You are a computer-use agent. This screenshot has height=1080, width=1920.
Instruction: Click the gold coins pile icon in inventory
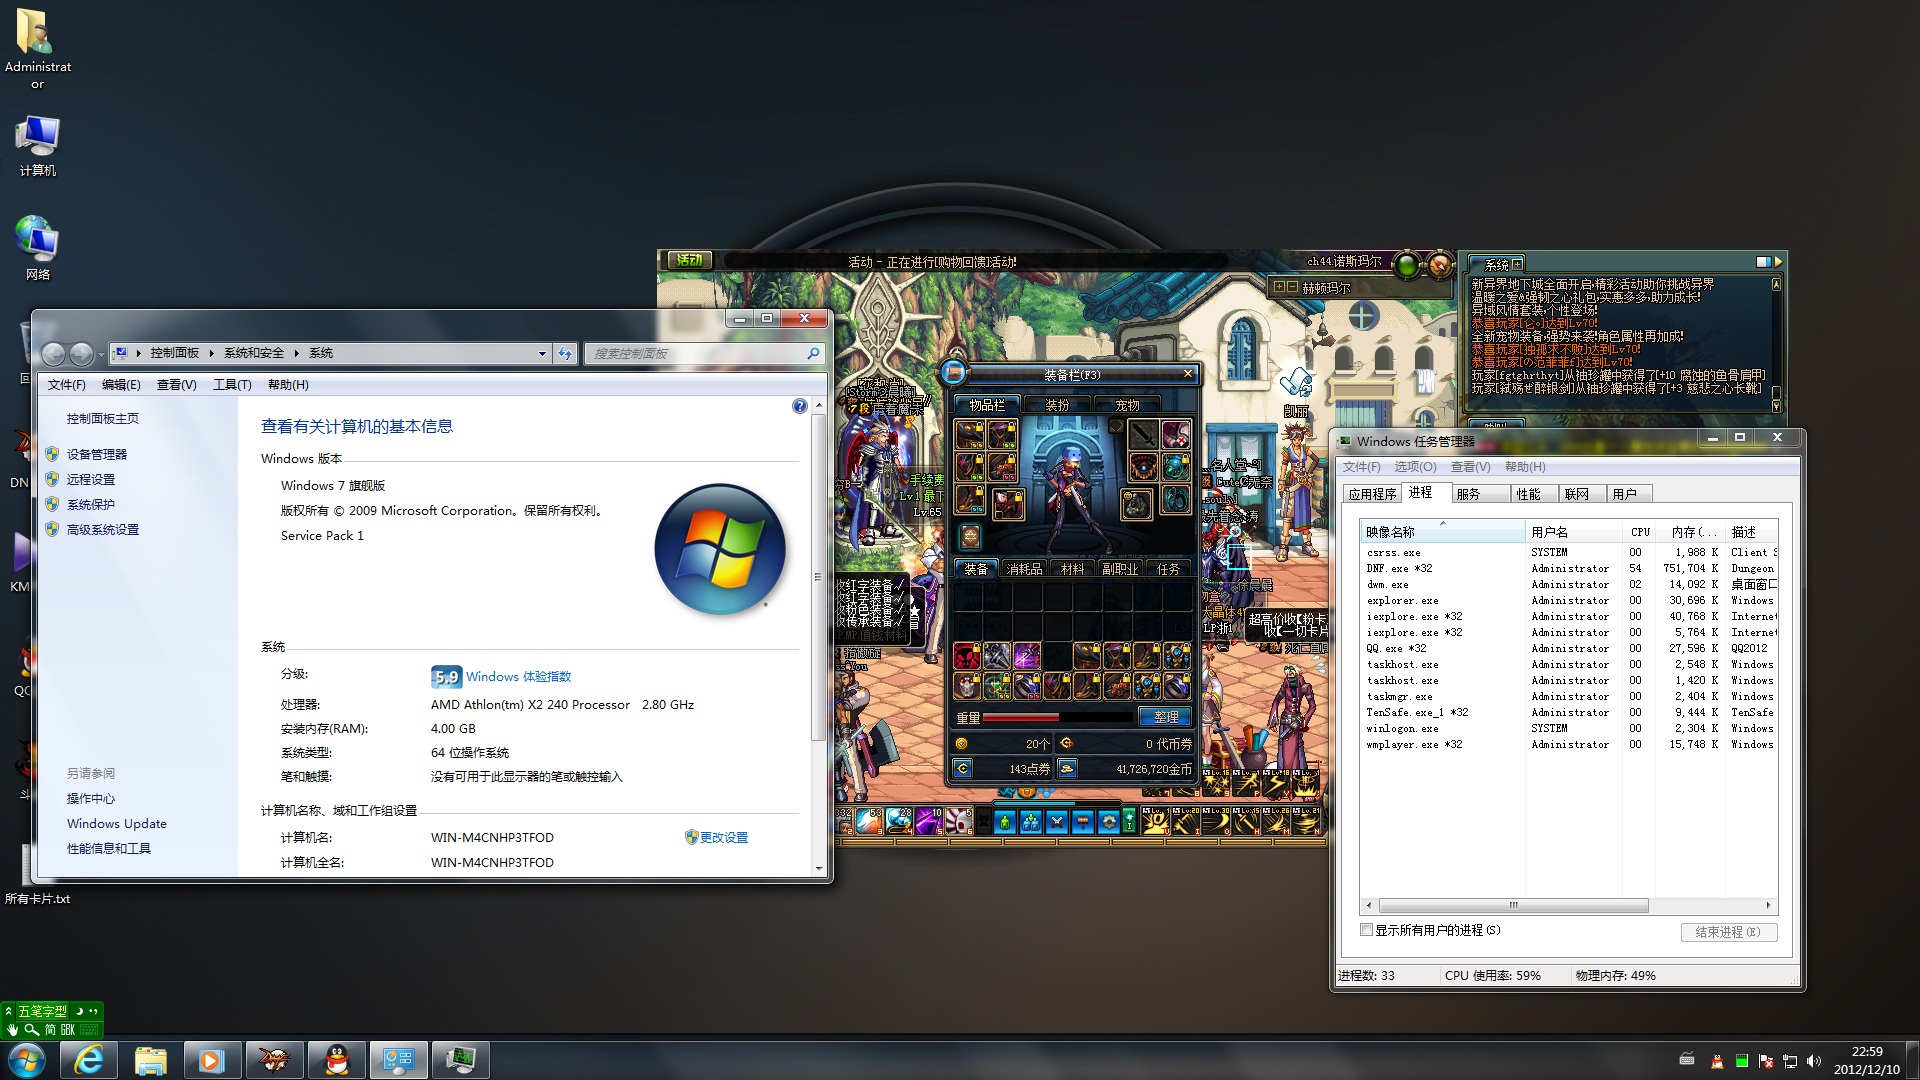coord(1067,768)
